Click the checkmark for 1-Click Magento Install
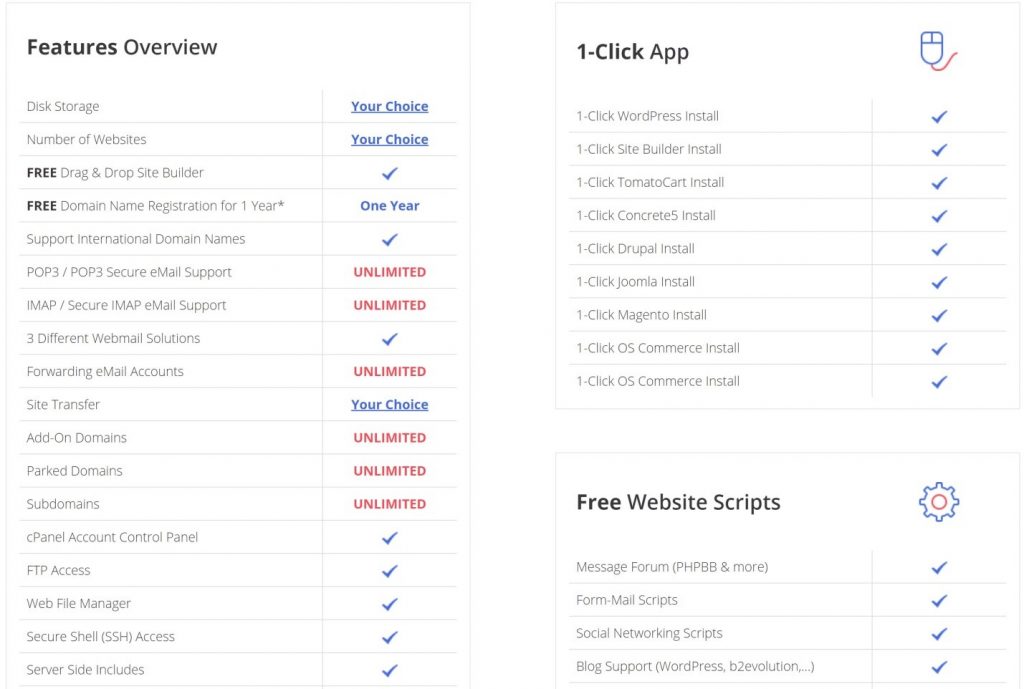This screenshot has width=1024, height=689. pos(939,316)
